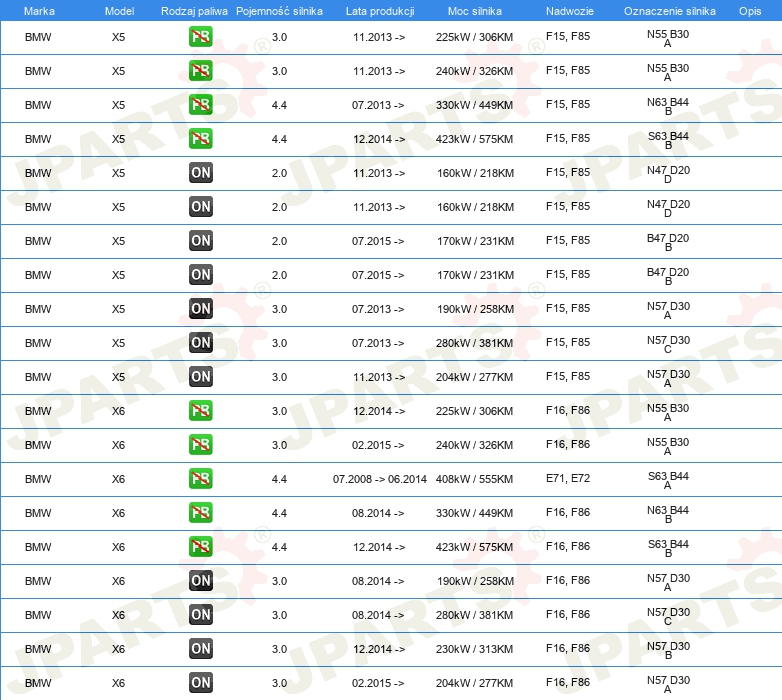Select petrol icon in X6 330kW/449KM row
This screenshot has height=700, width=782.
point(201,513)
